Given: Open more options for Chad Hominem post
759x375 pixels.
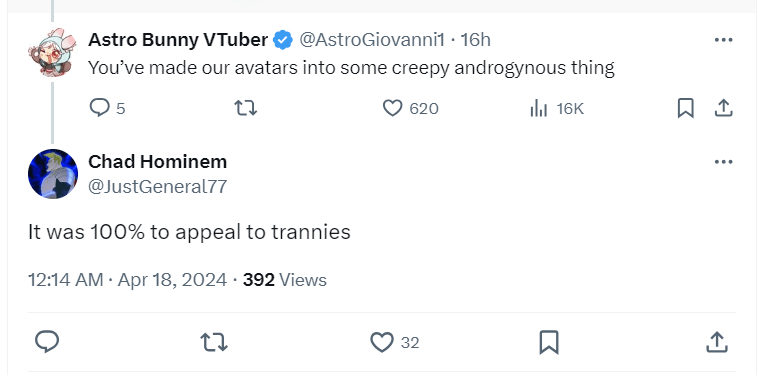Looking at the screenshot, I should (x=723, y=162).
